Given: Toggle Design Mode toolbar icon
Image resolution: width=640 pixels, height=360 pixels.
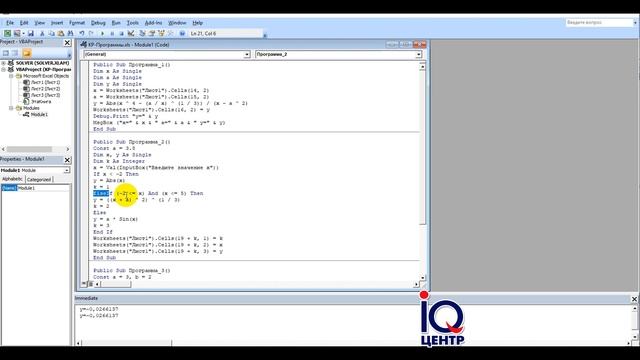Looking at the screenshot, I should coord(131,33).
